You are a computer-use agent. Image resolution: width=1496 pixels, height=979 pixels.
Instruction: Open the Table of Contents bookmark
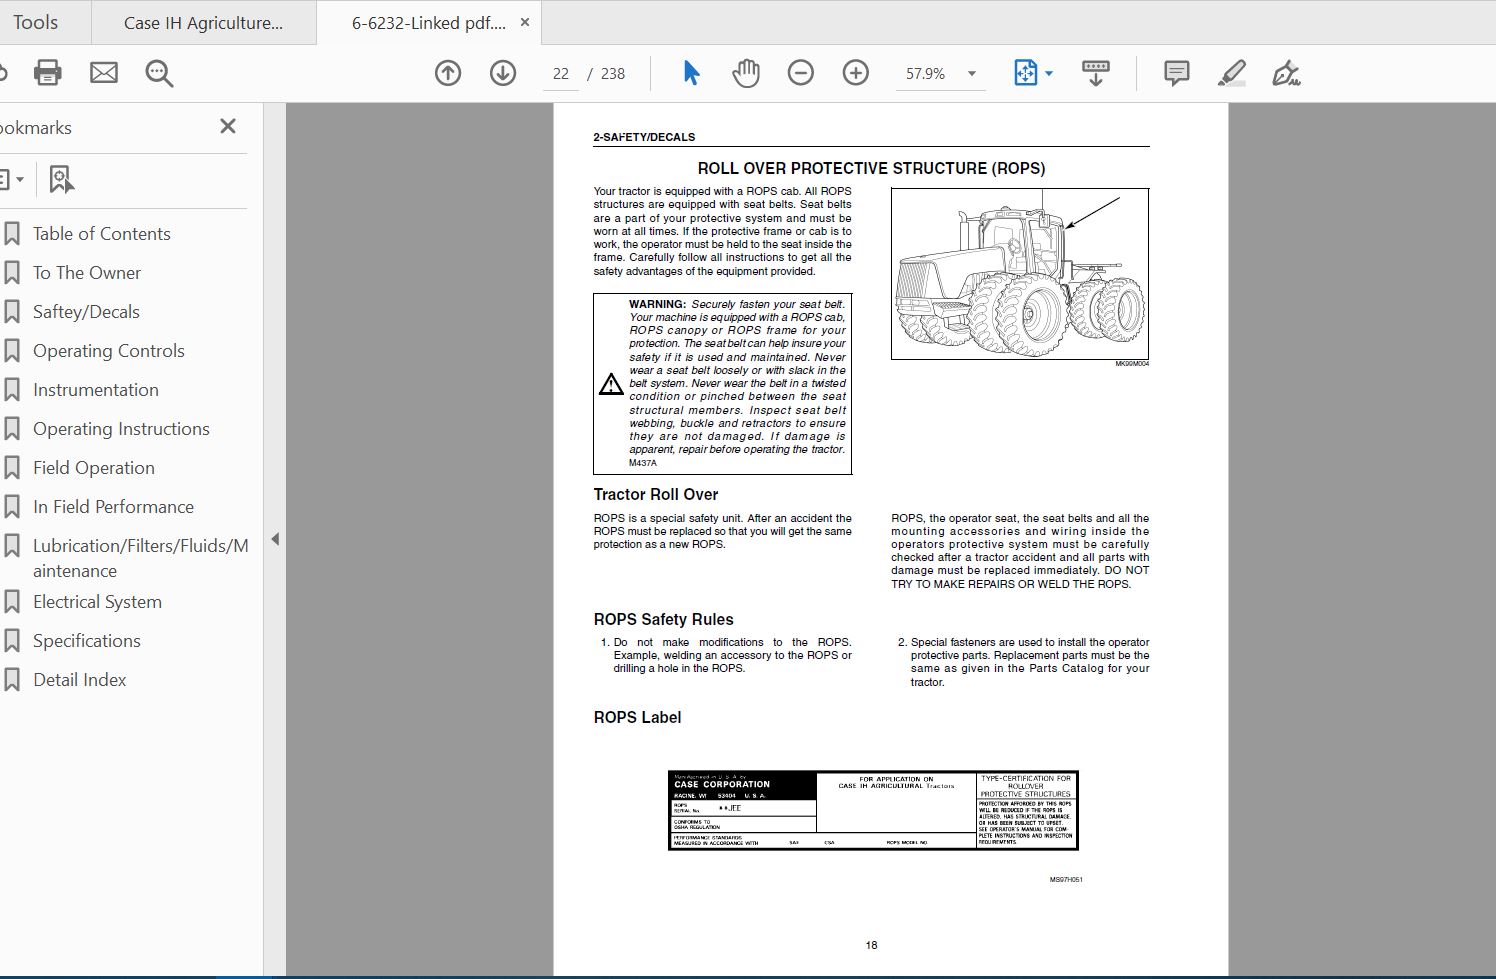pyautogui.click(x=102, y=234)
